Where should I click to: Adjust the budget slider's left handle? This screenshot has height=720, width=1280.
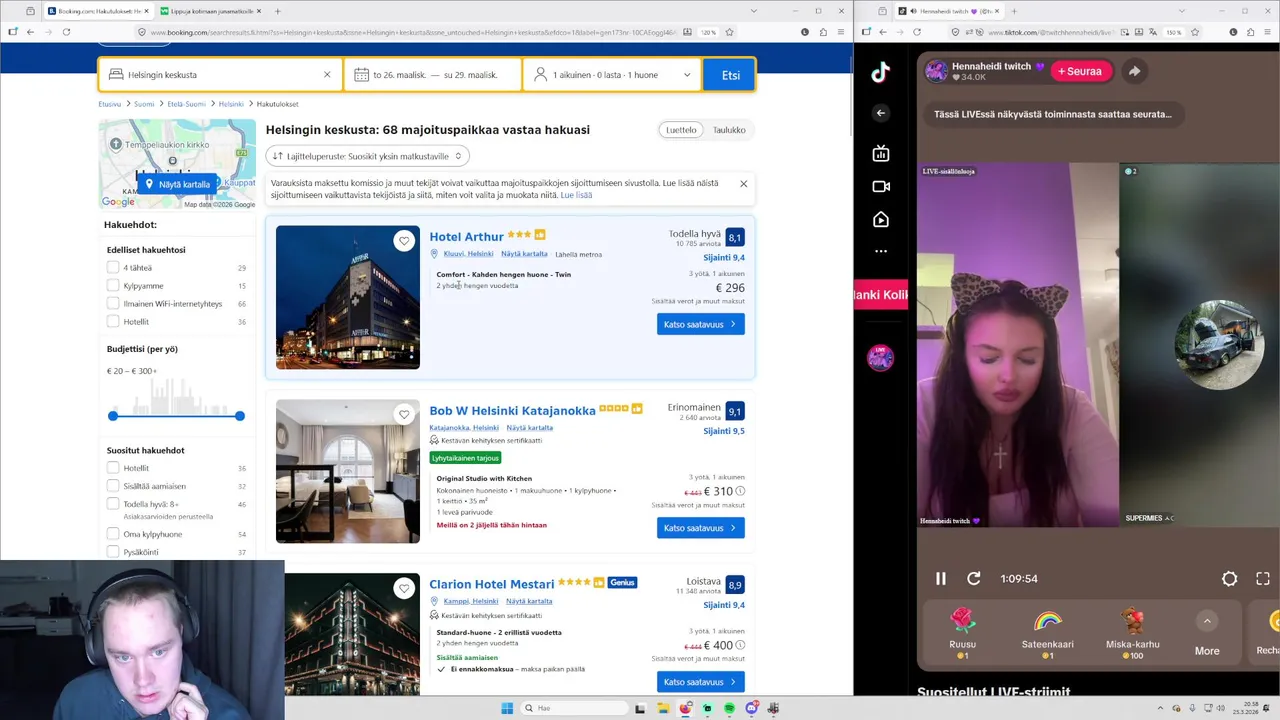113,415
